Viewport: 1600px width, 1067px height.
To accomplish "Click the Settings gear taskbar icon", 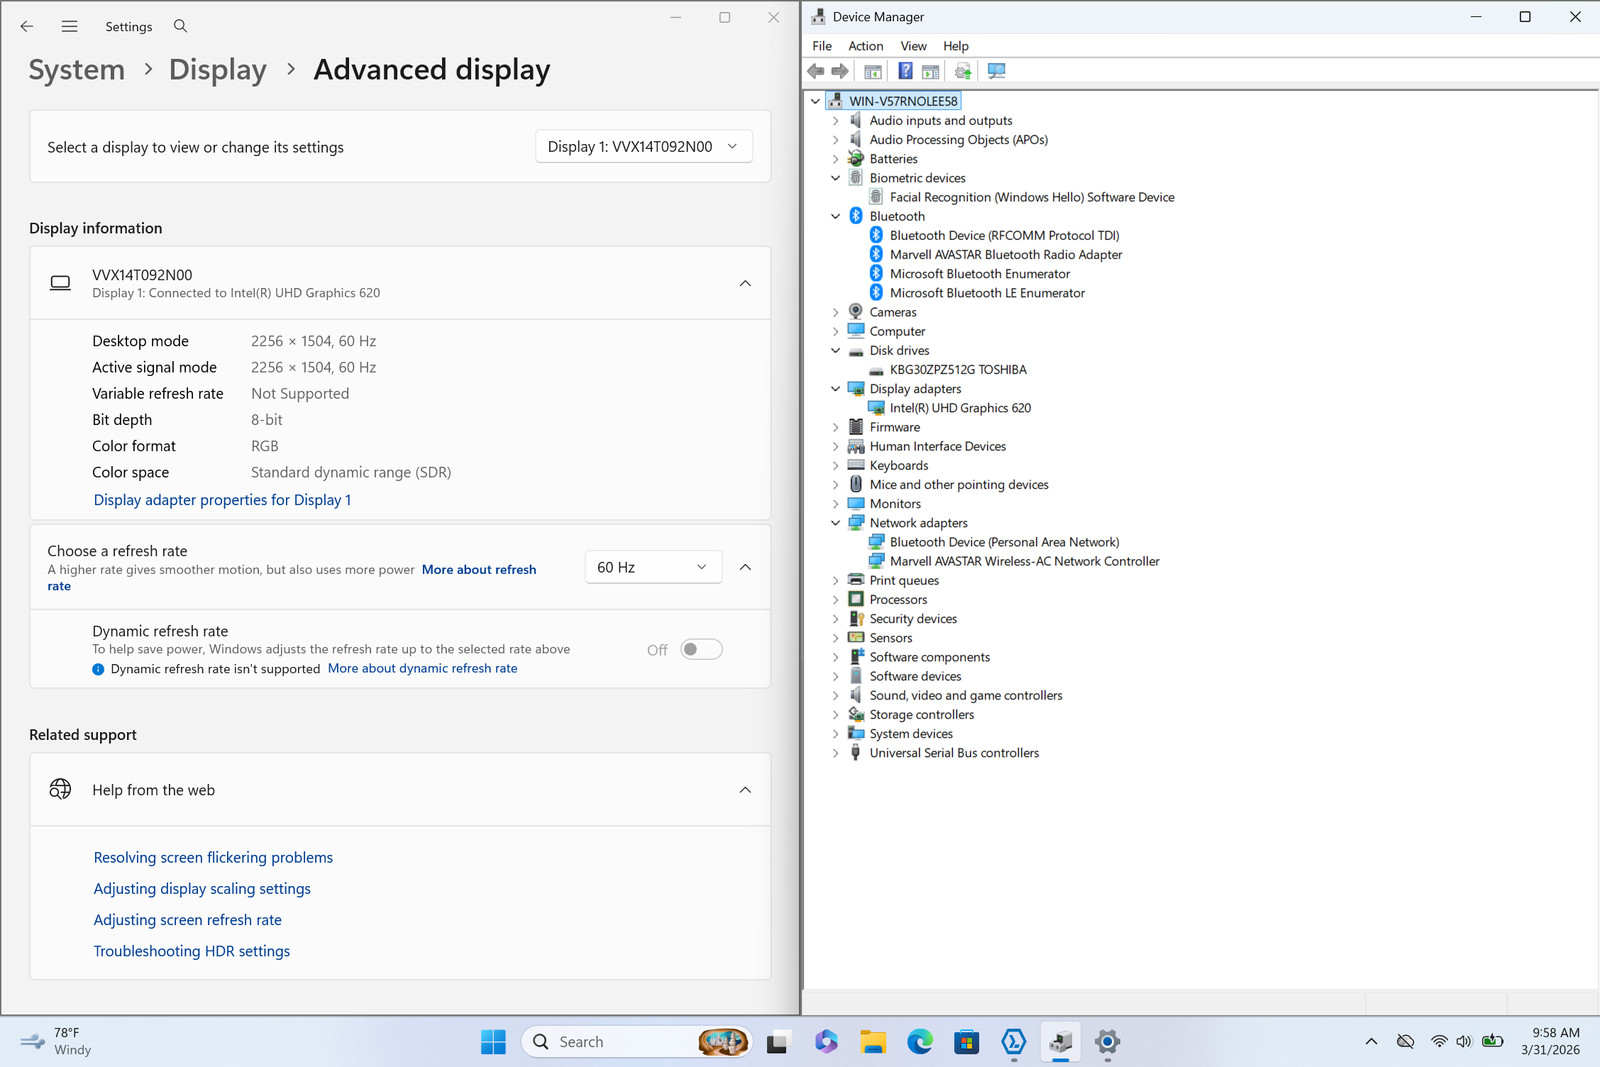I will (1107, 1042).
